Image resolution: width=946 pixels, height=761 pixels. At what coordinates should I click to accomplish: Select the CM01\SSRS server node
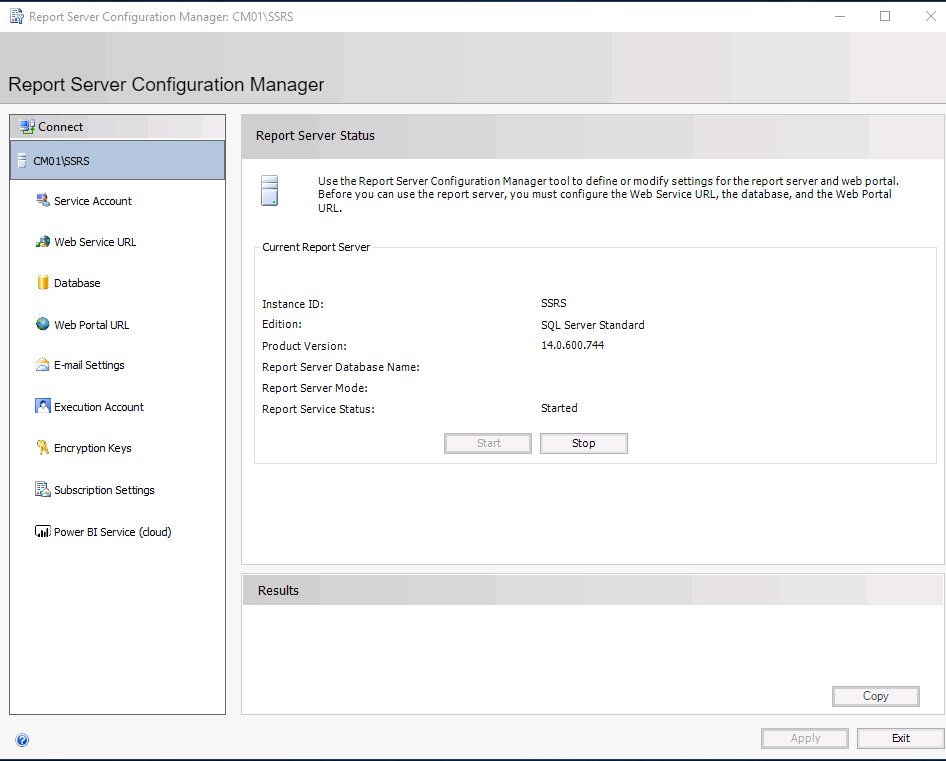(x=118, y=161)
